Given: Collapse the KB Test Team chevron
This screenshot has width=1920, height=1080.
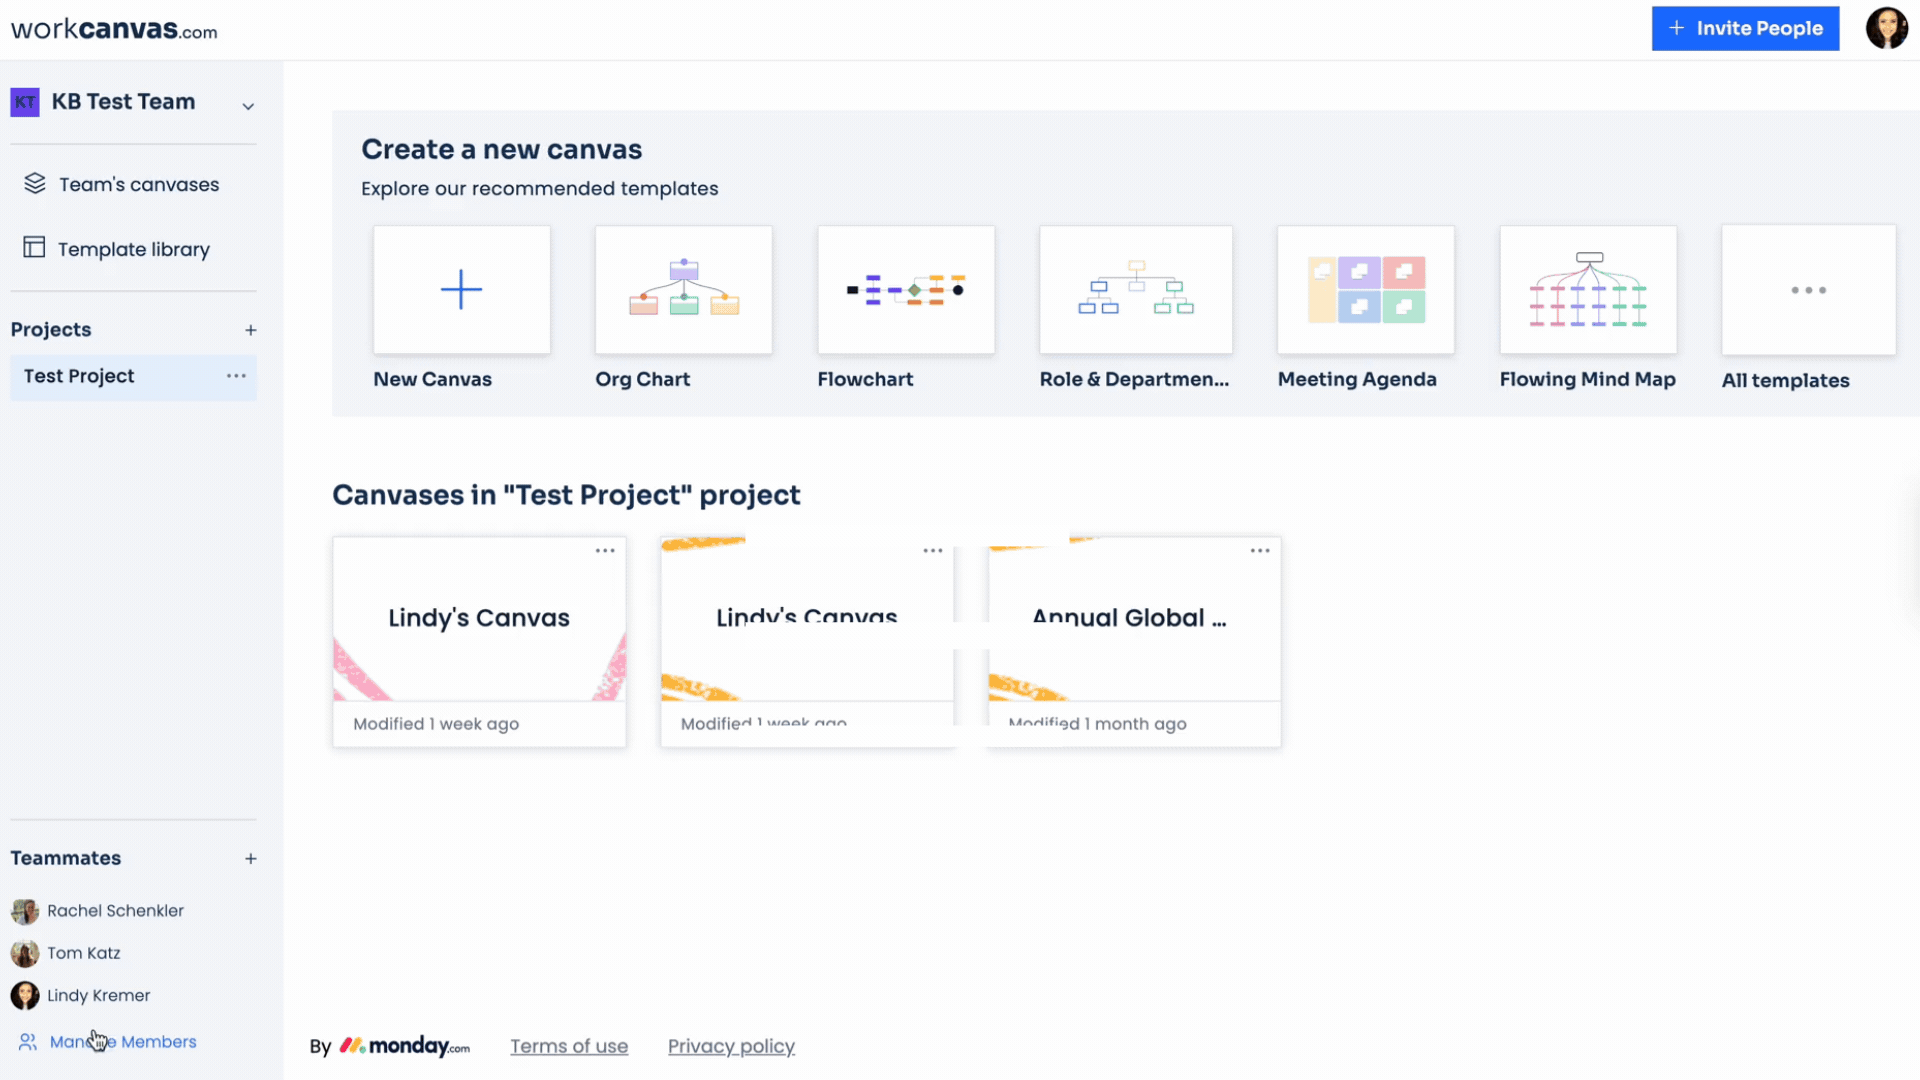Looking at the screenshot, I should click(x=248, y=105).
